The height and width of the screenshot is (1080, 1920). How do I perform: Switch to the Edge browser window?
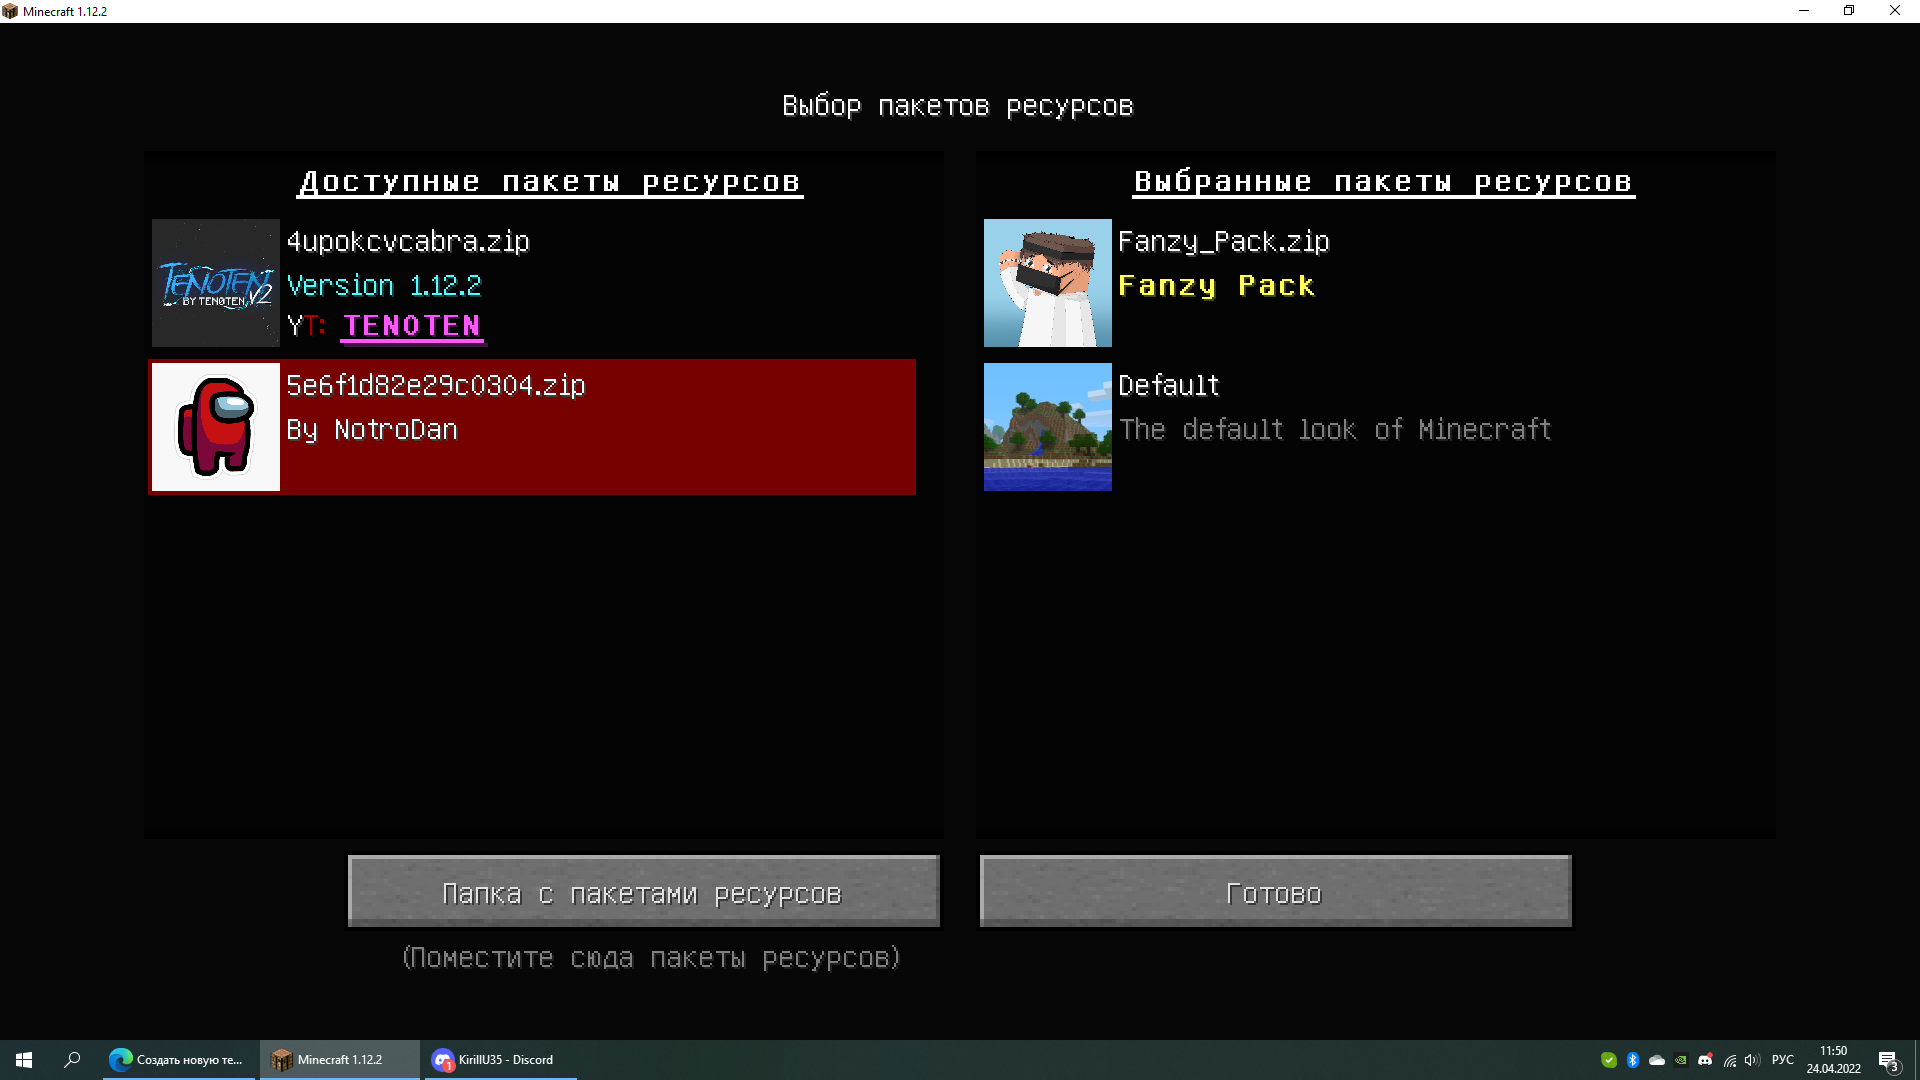pos(178,1060)
